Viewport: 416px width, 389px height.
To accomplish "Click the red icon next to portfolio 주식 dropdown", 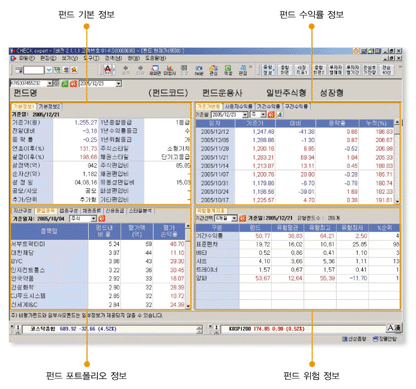I will (102, 219).
